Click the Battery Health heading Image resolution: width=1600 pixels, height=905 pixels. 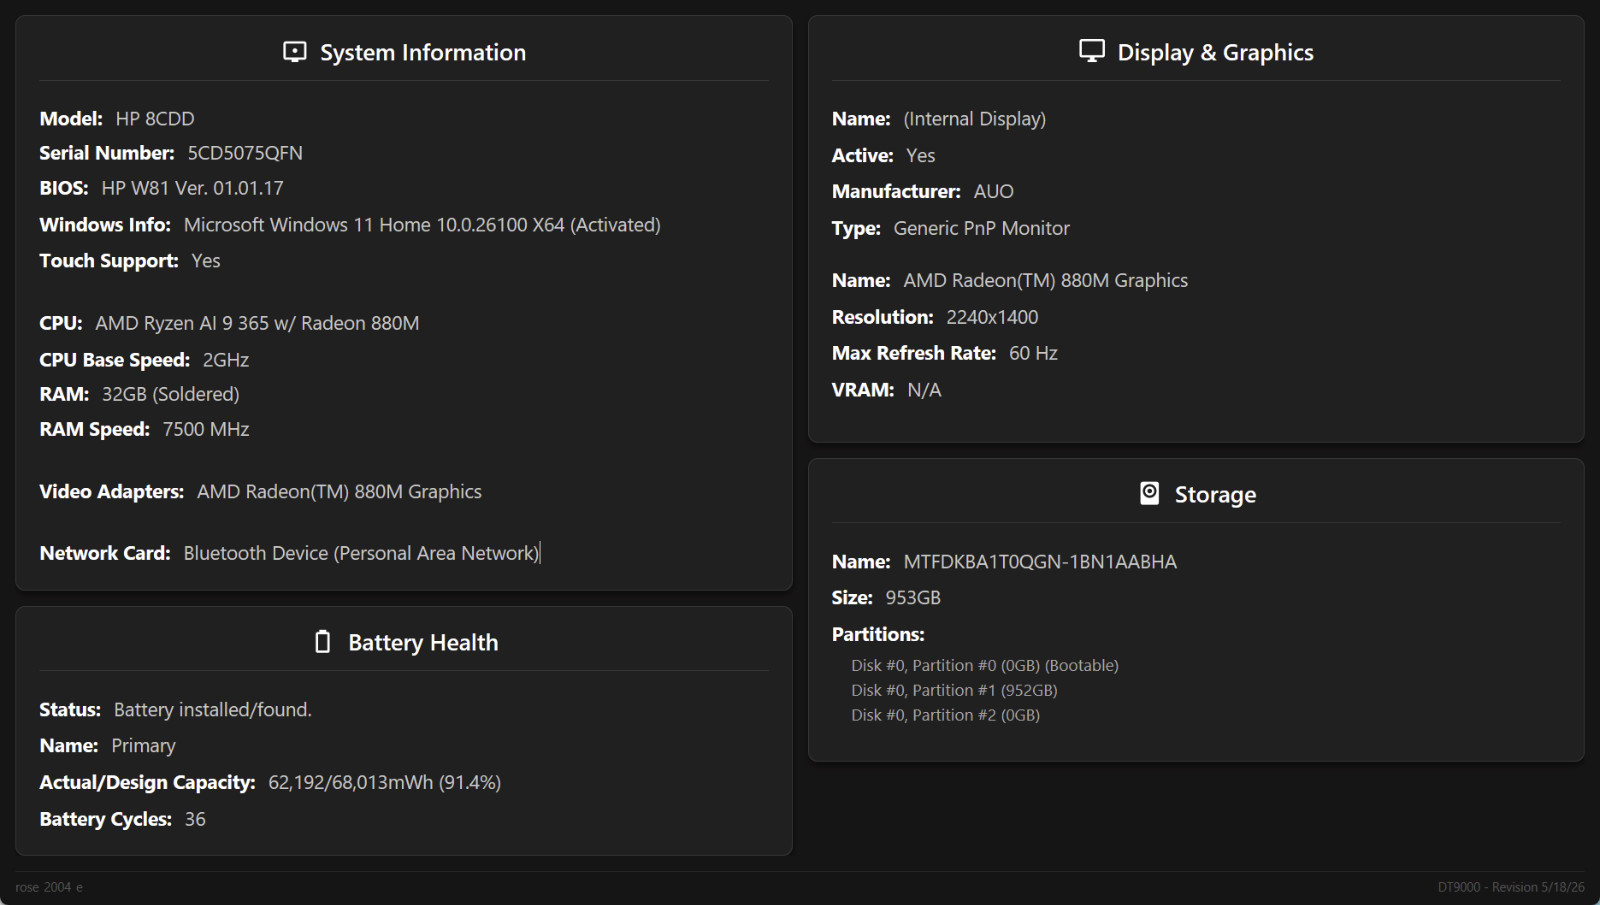pos(423,642)
